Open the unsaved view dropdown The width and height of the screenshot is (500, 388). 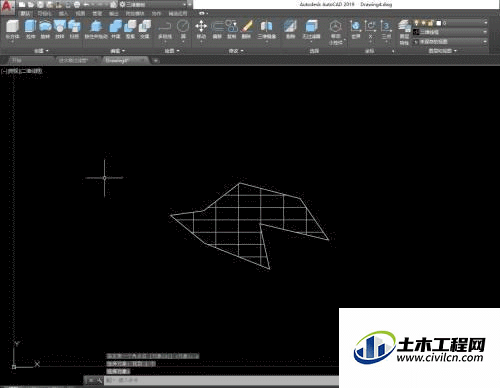click(450, 42)
